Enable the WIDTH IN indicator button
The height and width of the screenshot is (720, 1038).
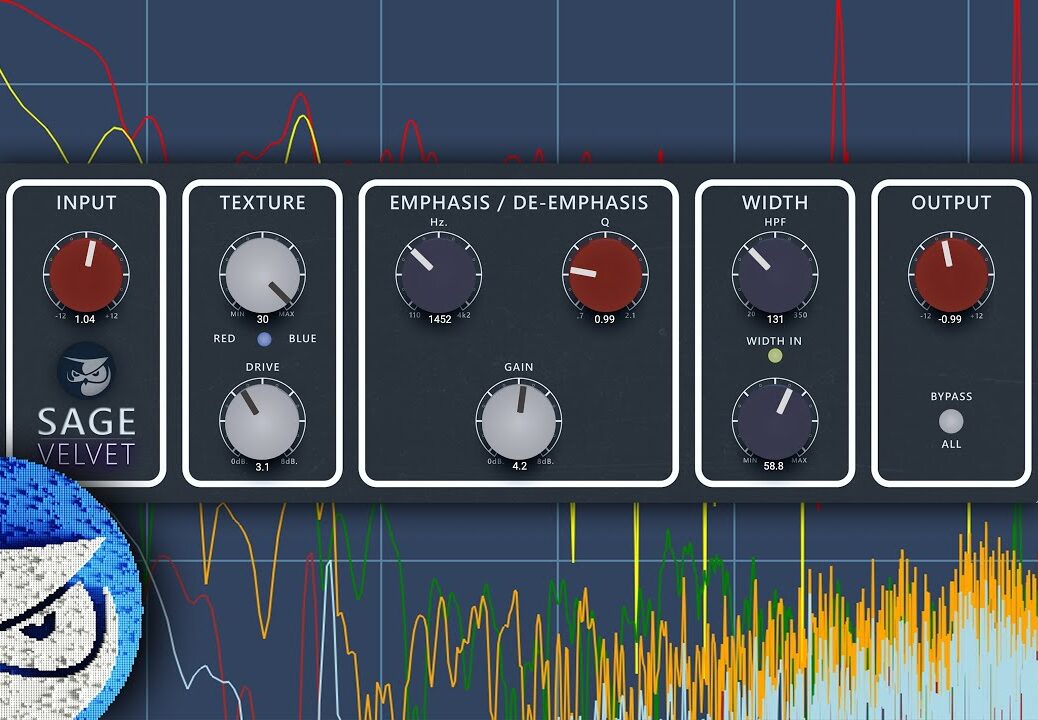pyautogui.click(x=774, y=355)
